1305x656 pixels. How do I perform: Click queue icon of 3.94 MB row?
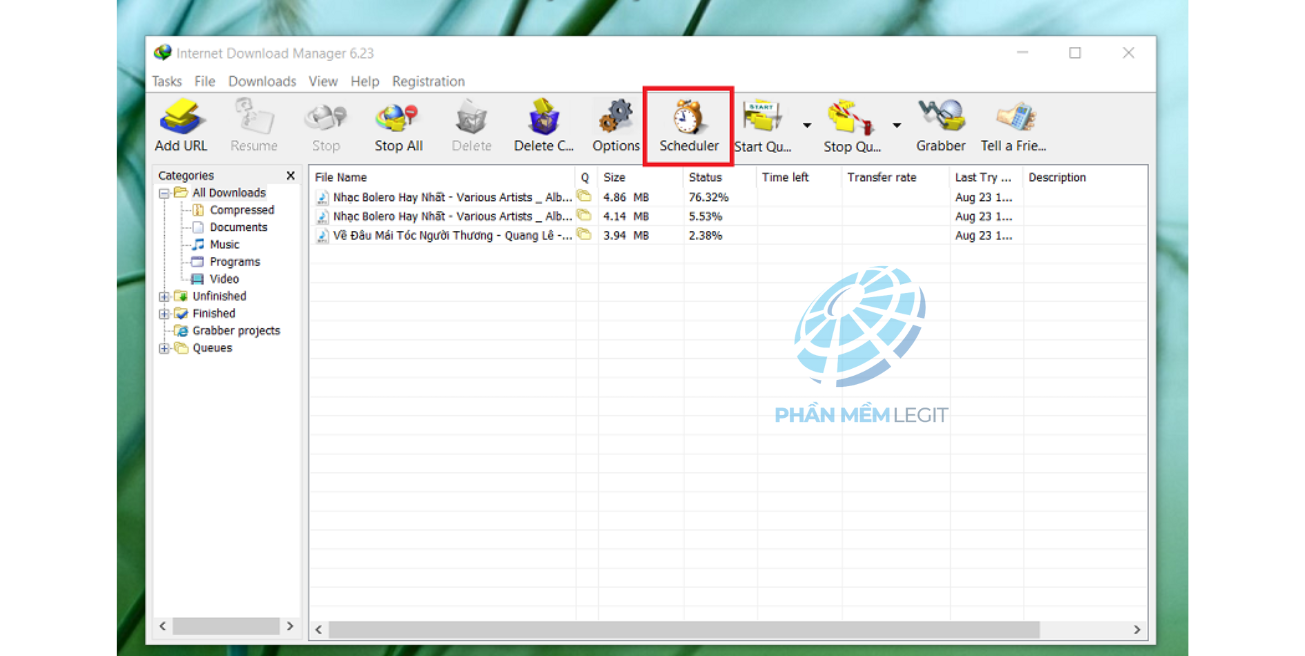point(585,235)
